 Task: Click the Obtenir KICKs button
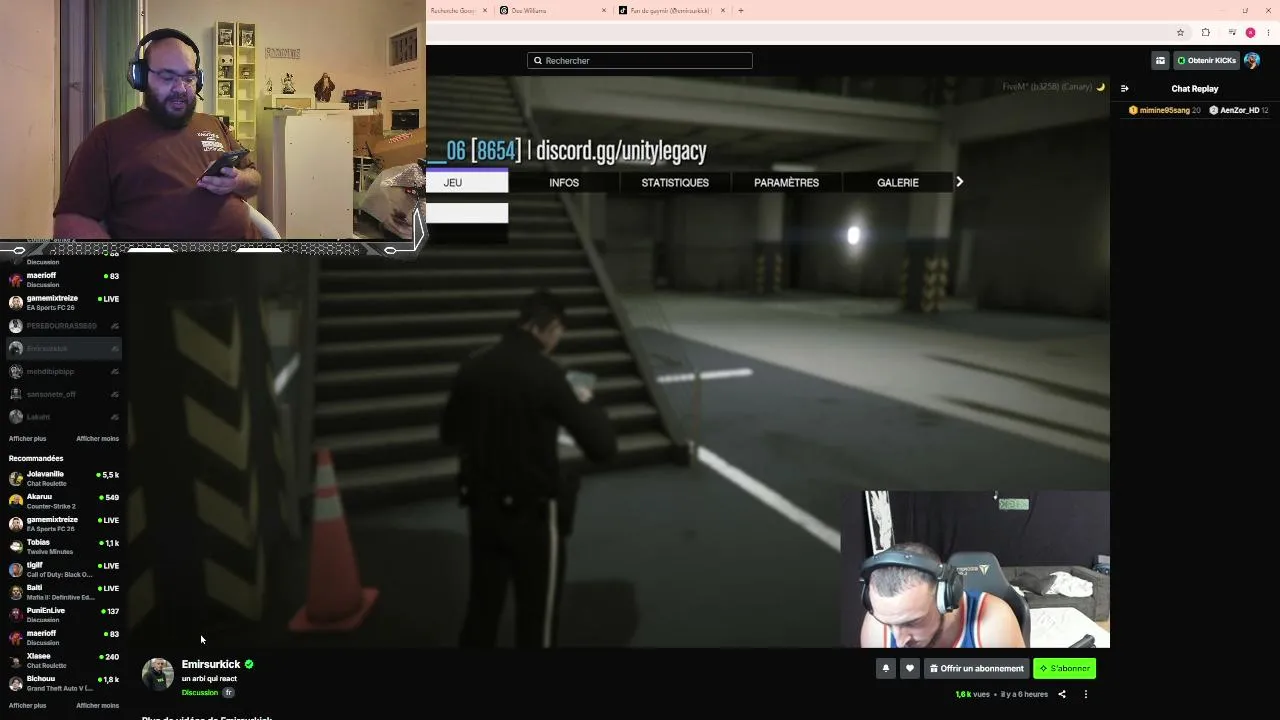pyautogui.click(x=1206, y=60)
